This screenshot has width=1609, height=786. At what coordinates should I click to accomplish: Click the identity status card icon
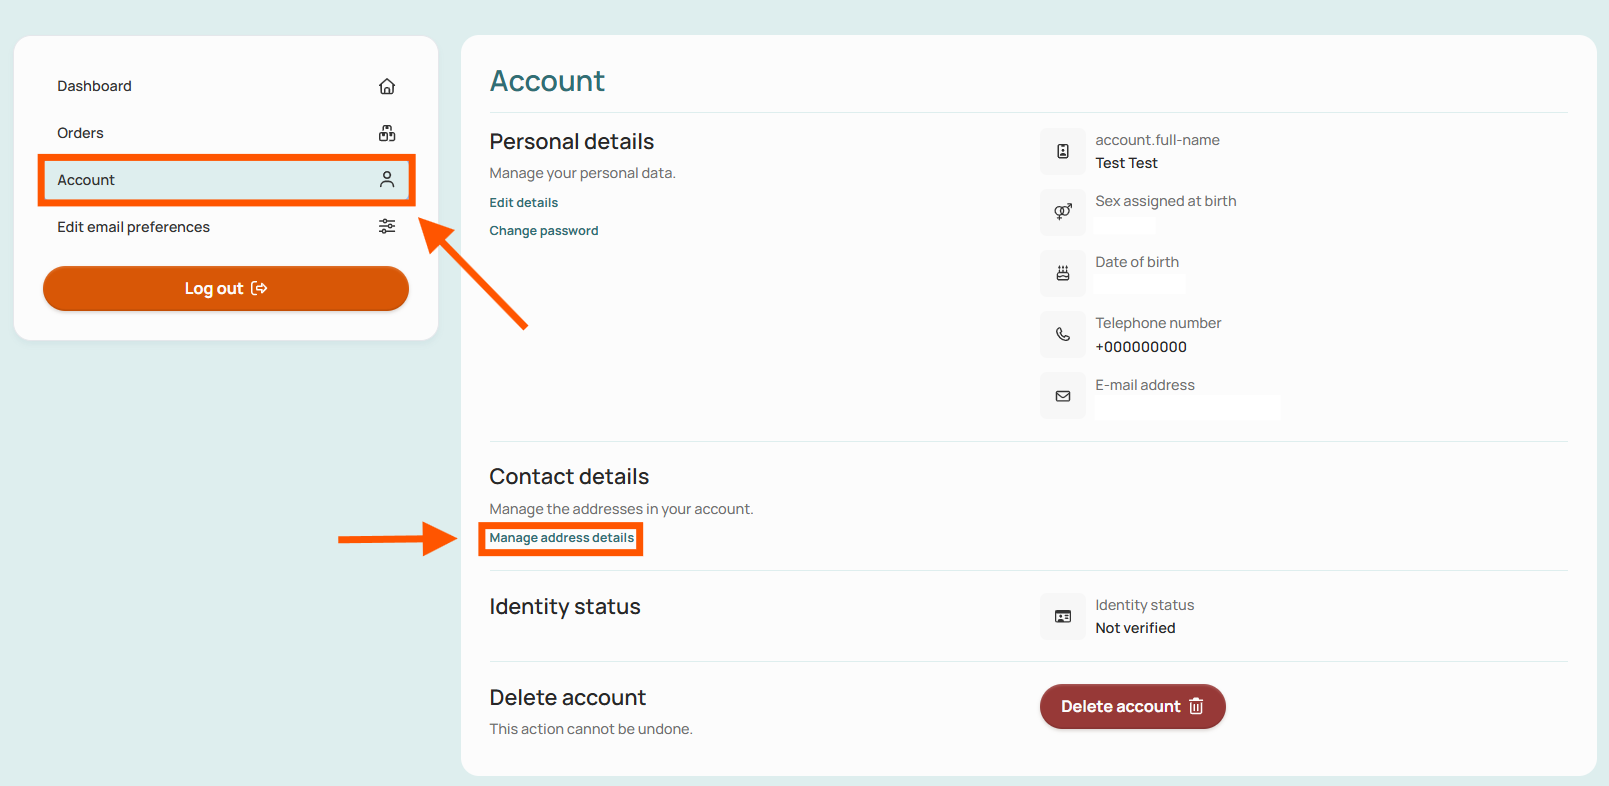(1063, 617)
